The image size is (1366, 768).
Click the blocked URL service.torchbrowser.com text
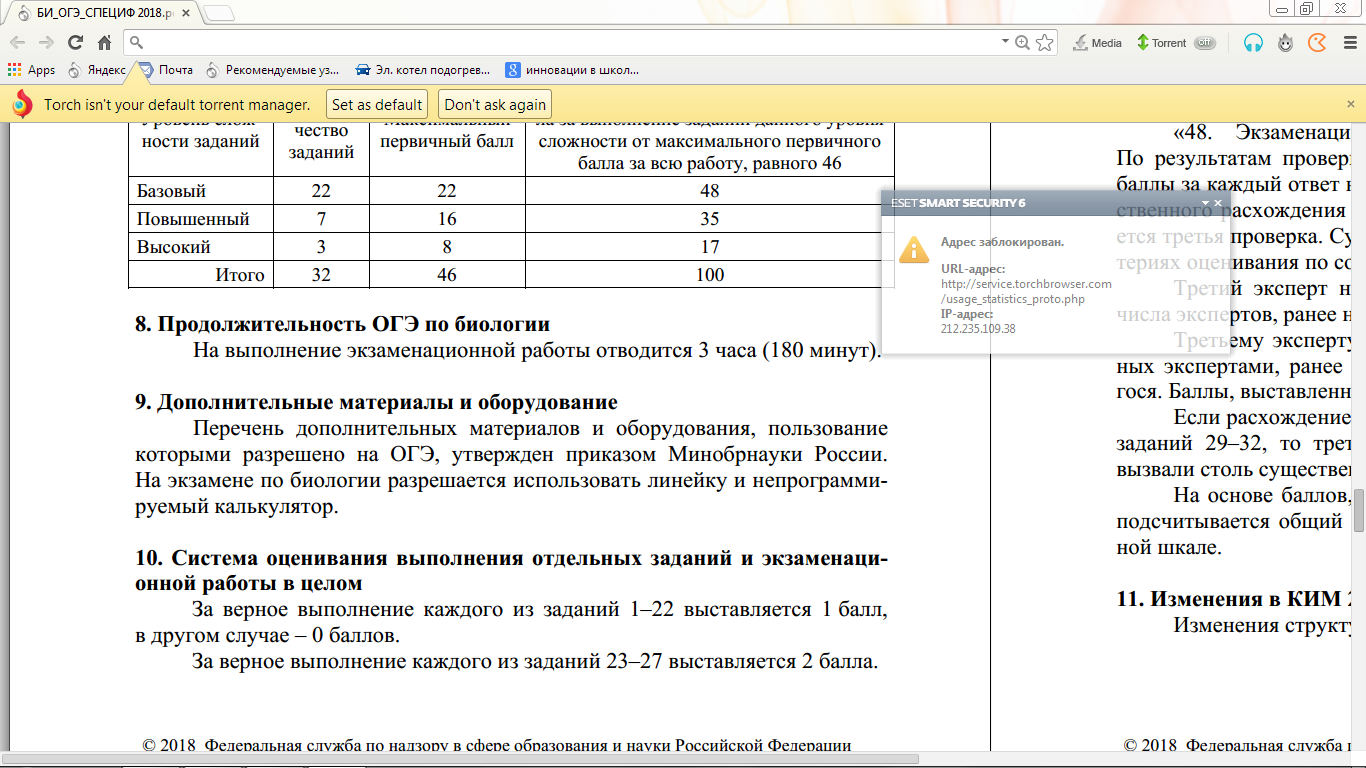tap(1026, 291)
